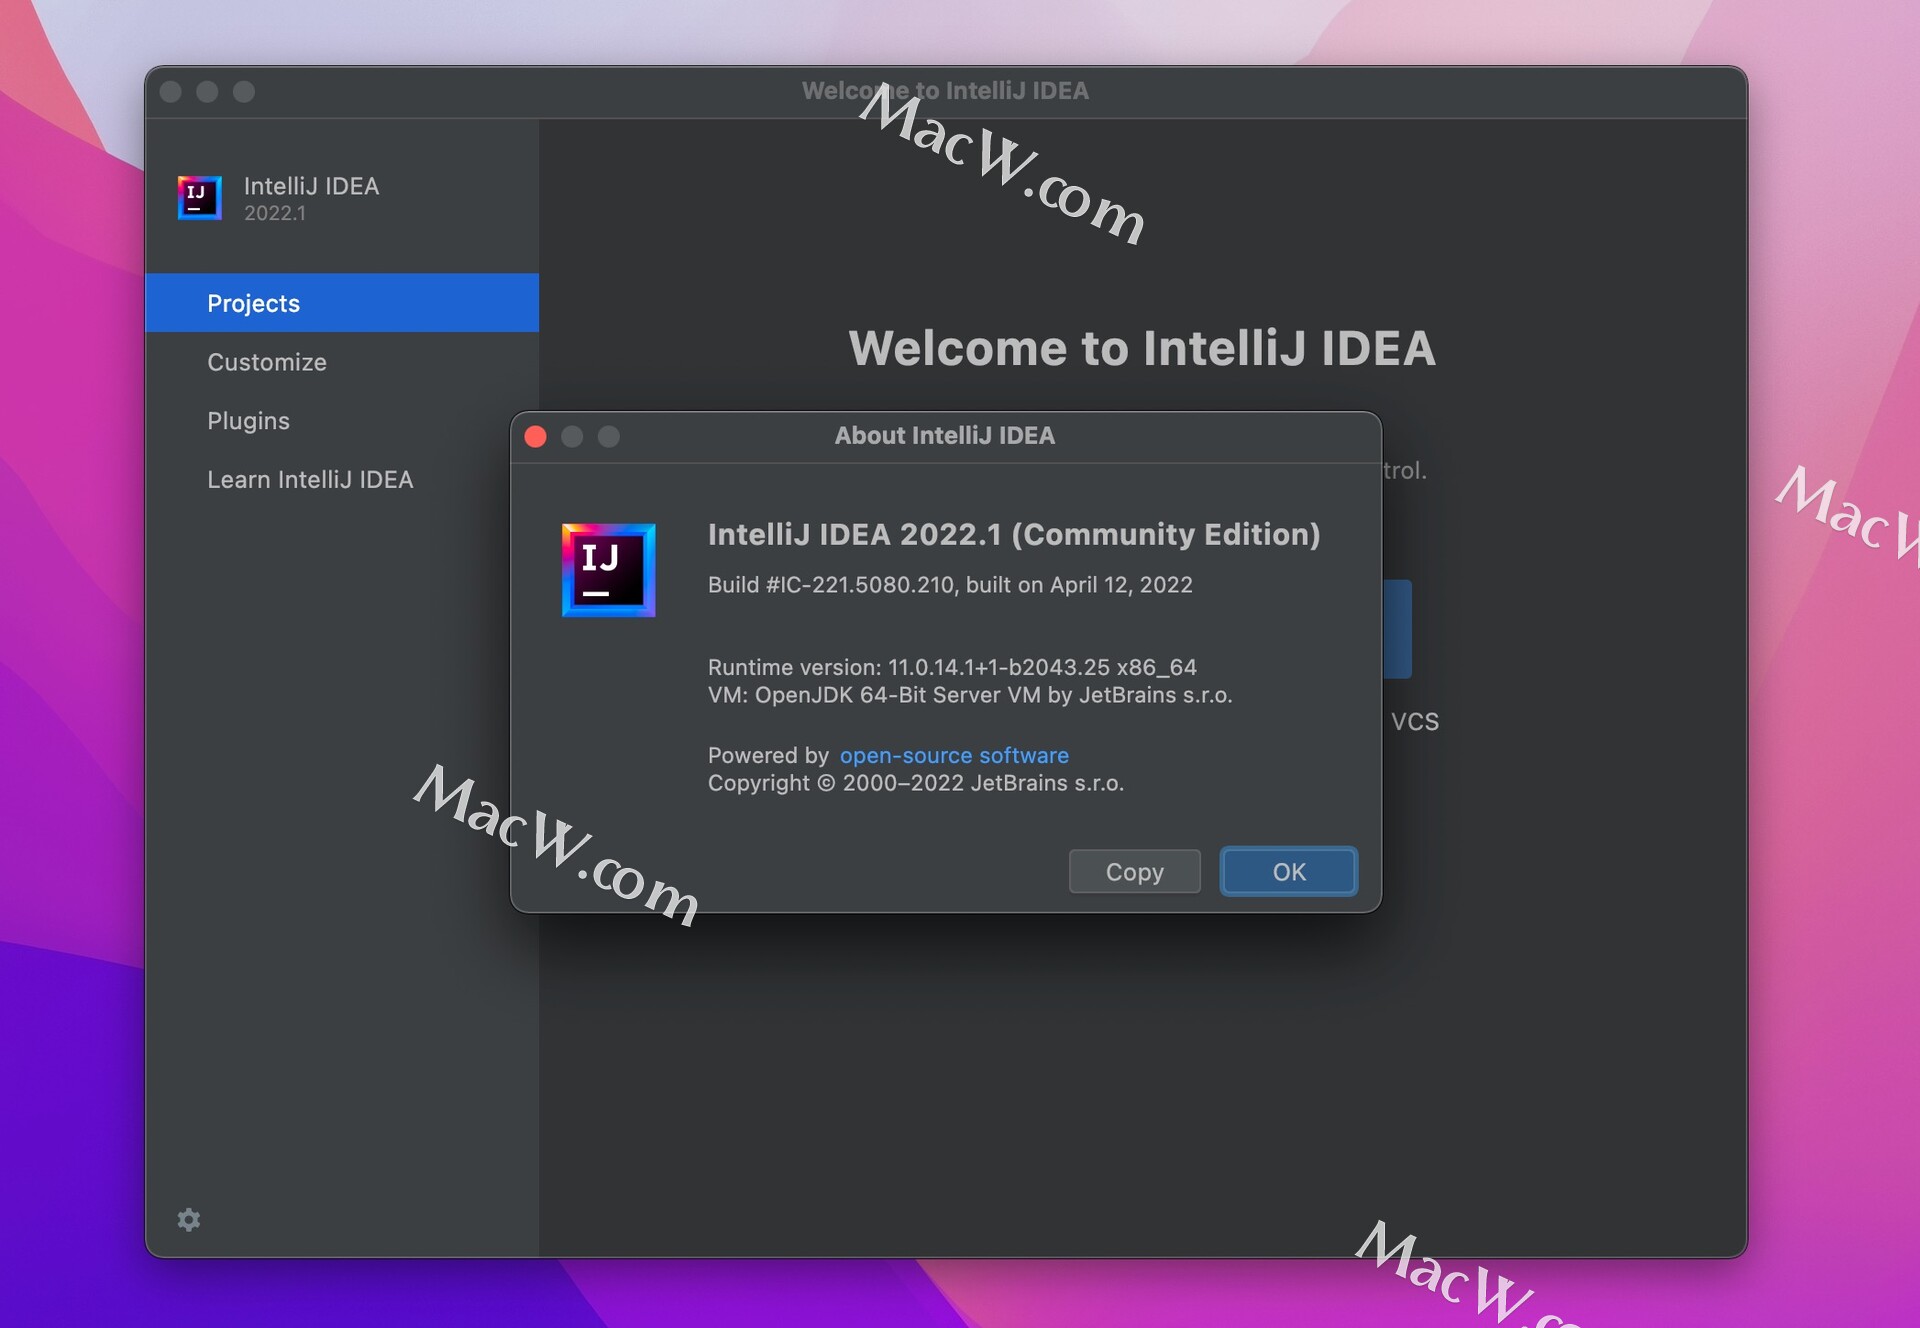Enable plugins list checkbox
The image size is (1920, 1328).
click(x=248, y=420)
